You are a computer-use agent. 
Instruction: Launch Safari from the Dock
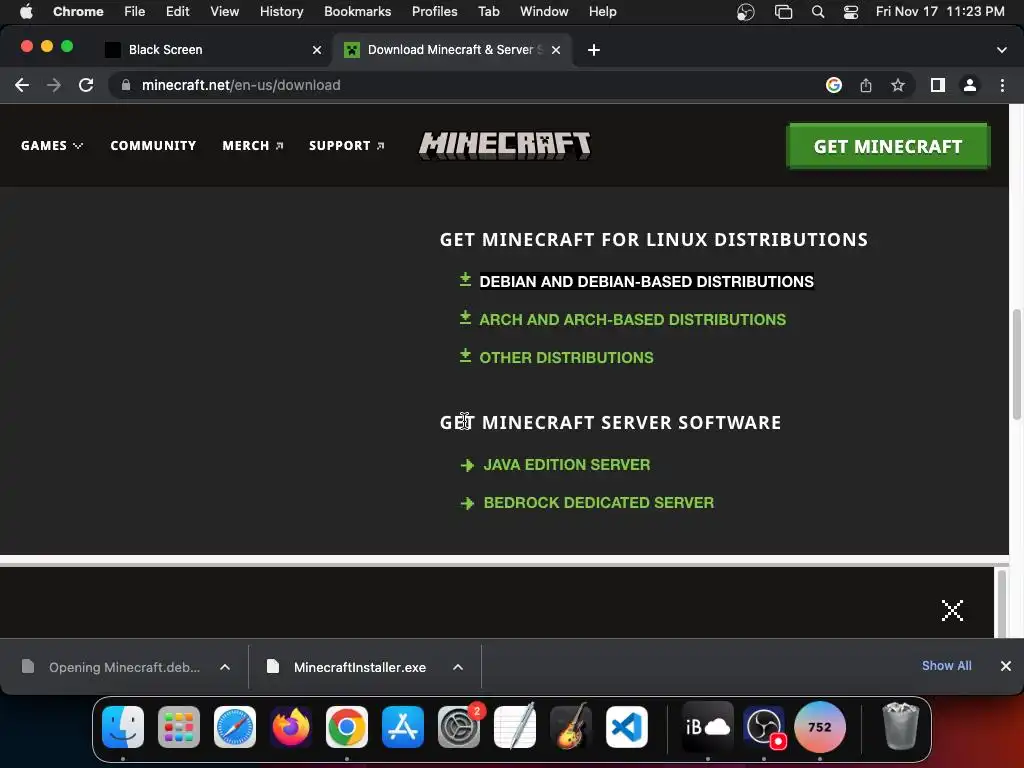234,727
